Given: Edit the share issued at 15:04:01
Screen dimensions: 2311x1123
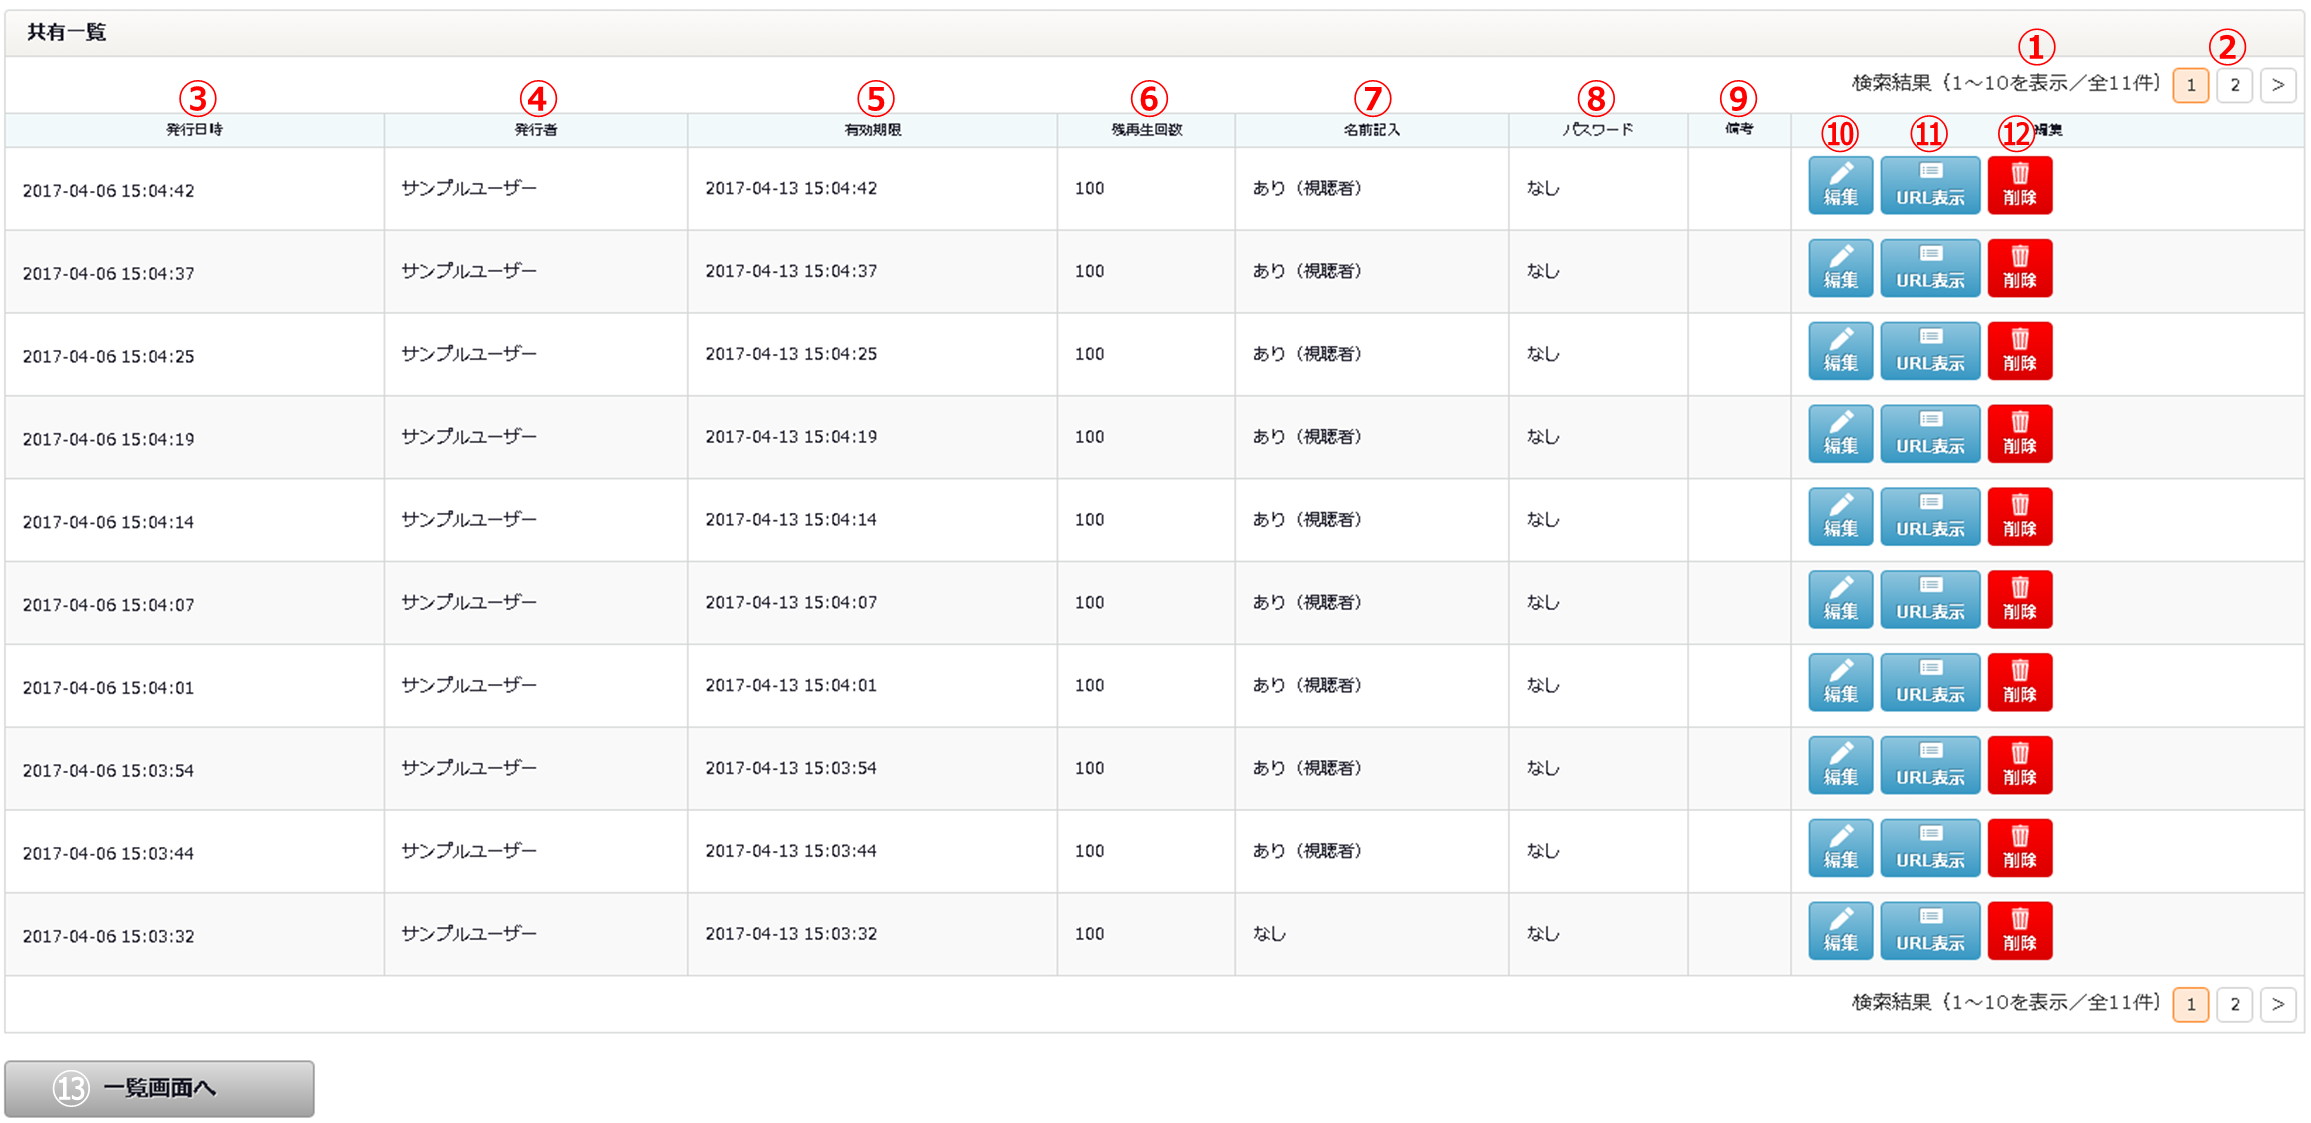Looking at the screenshot, I should (x=1840, y=683).
